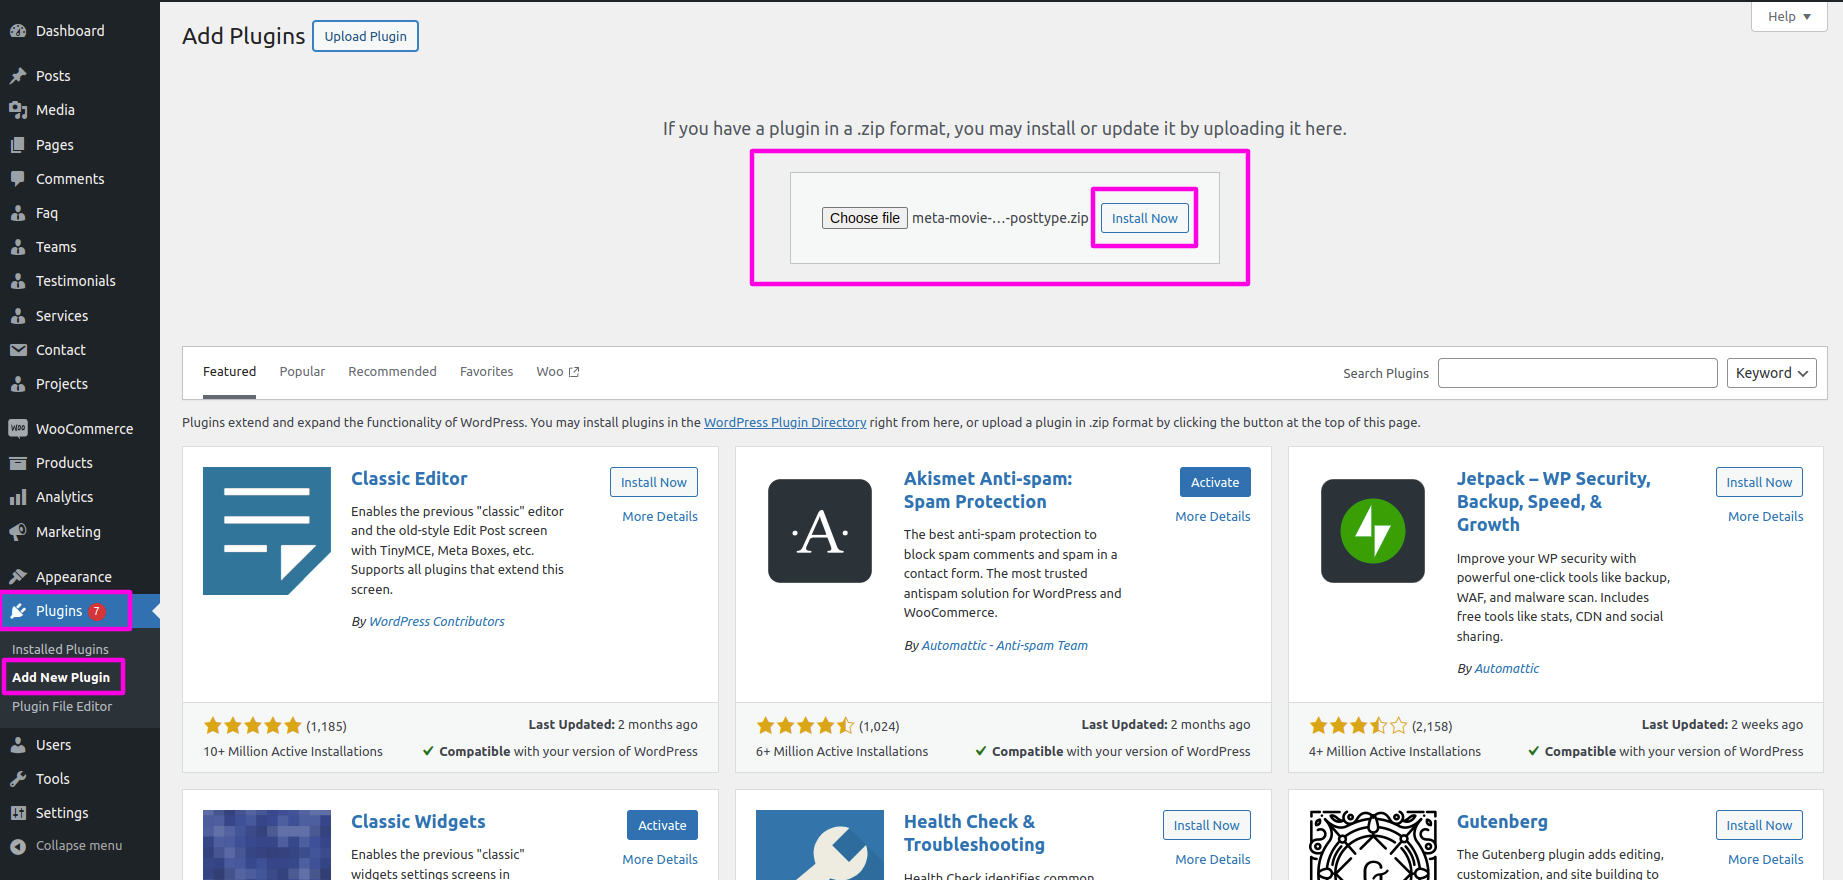This screenshot has height=880, width=1843.
Task: Click the Choose file button
Action: point(865,218)
